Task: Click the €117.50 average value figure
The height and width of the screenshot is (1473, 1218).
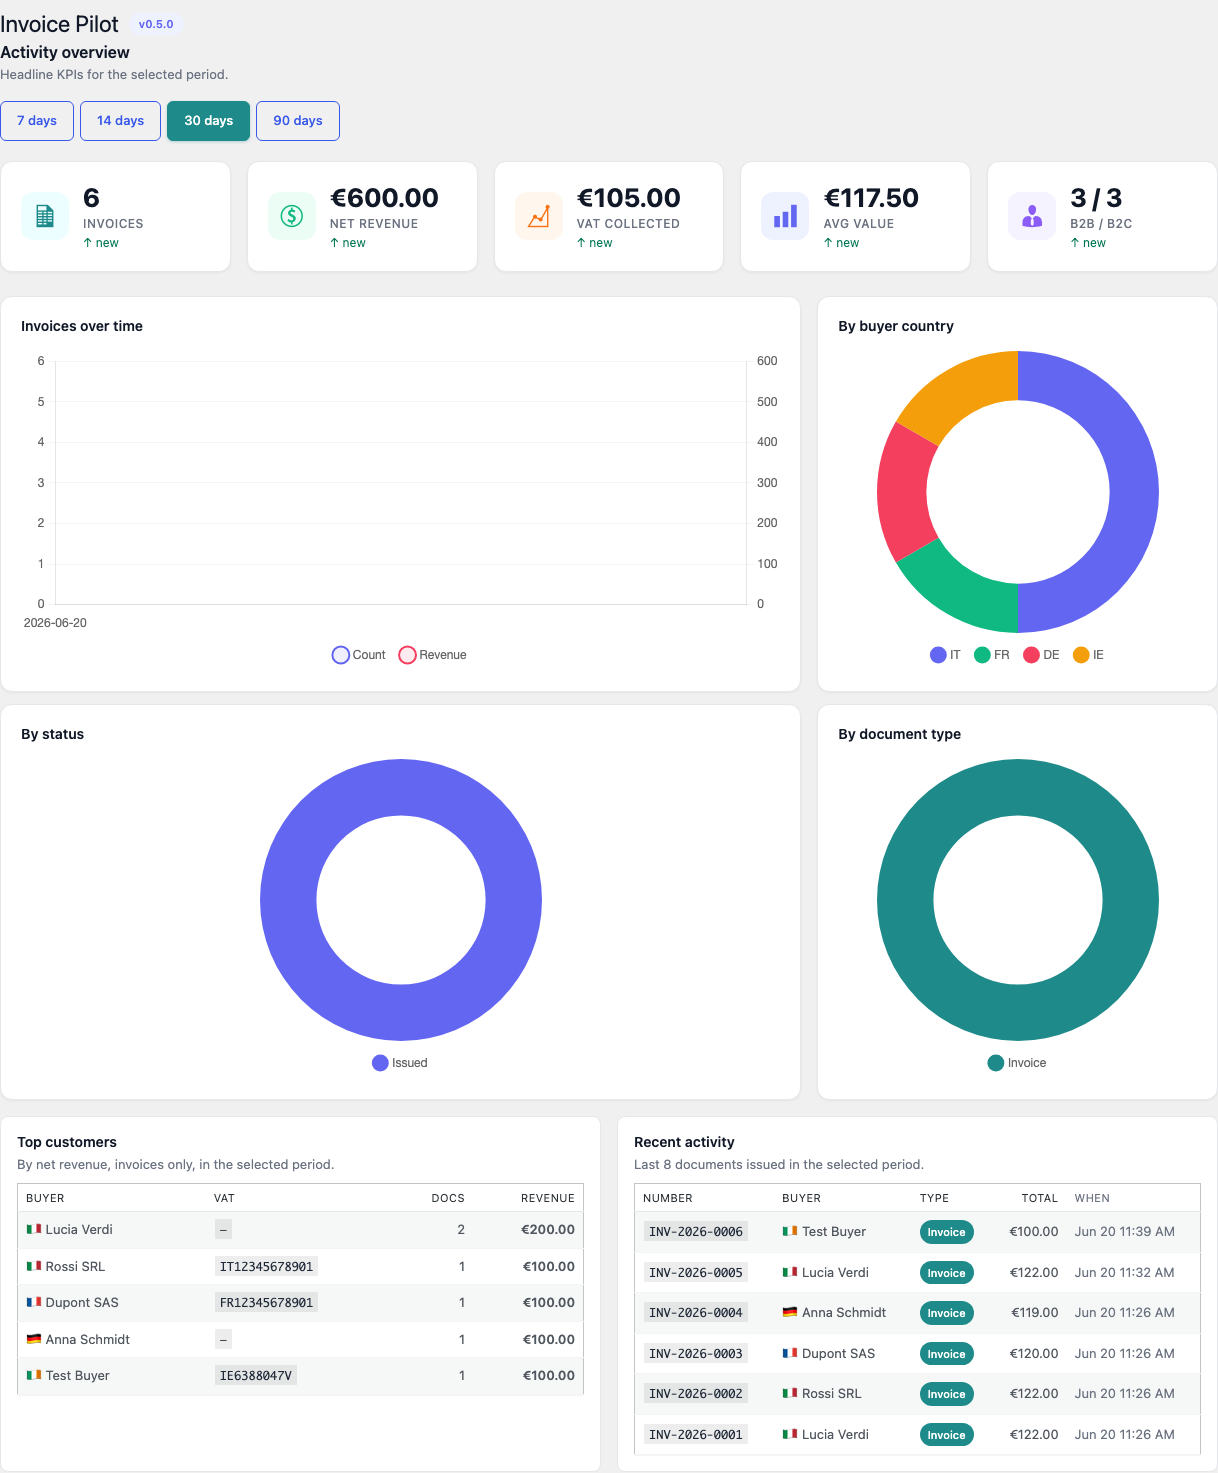Action: [871, 198]
